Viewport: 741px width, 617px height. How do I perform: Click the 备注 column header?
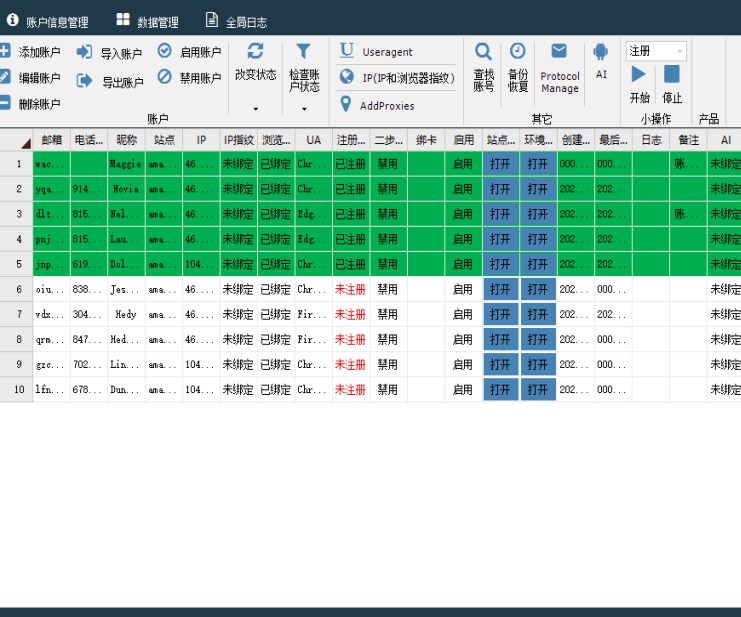688,140
